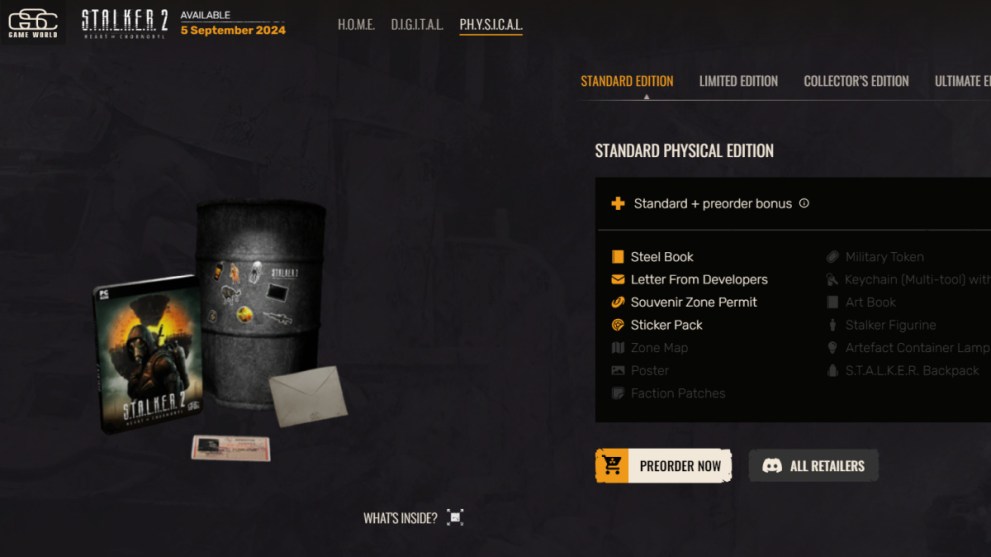Click the steel book game case image
Image resolution: width=991 pixels, height=557 pixels.
[149, 353]
